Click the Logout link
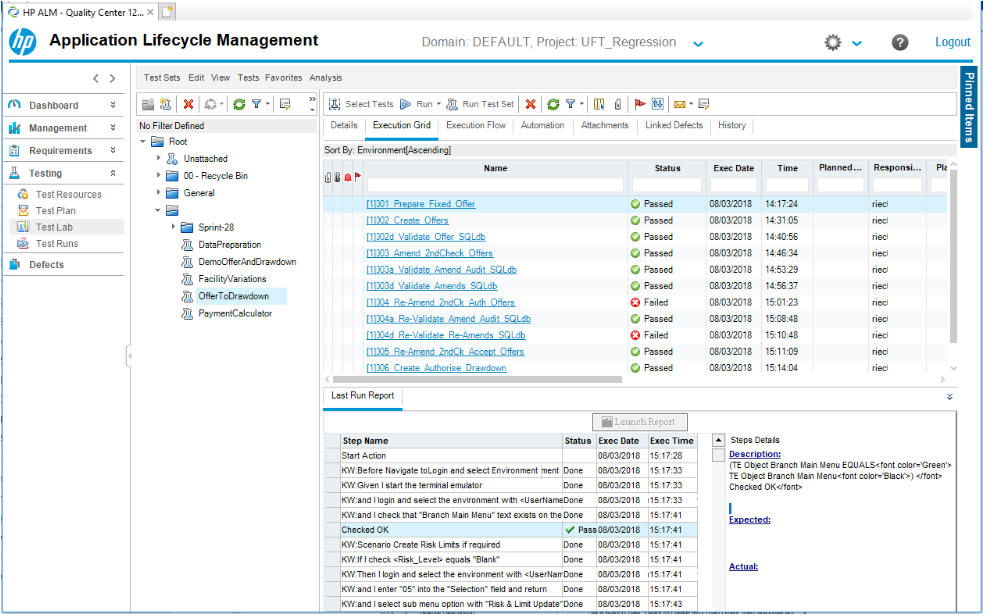The width and height of the screenshot is (986, 616). (x=952, y=42)
